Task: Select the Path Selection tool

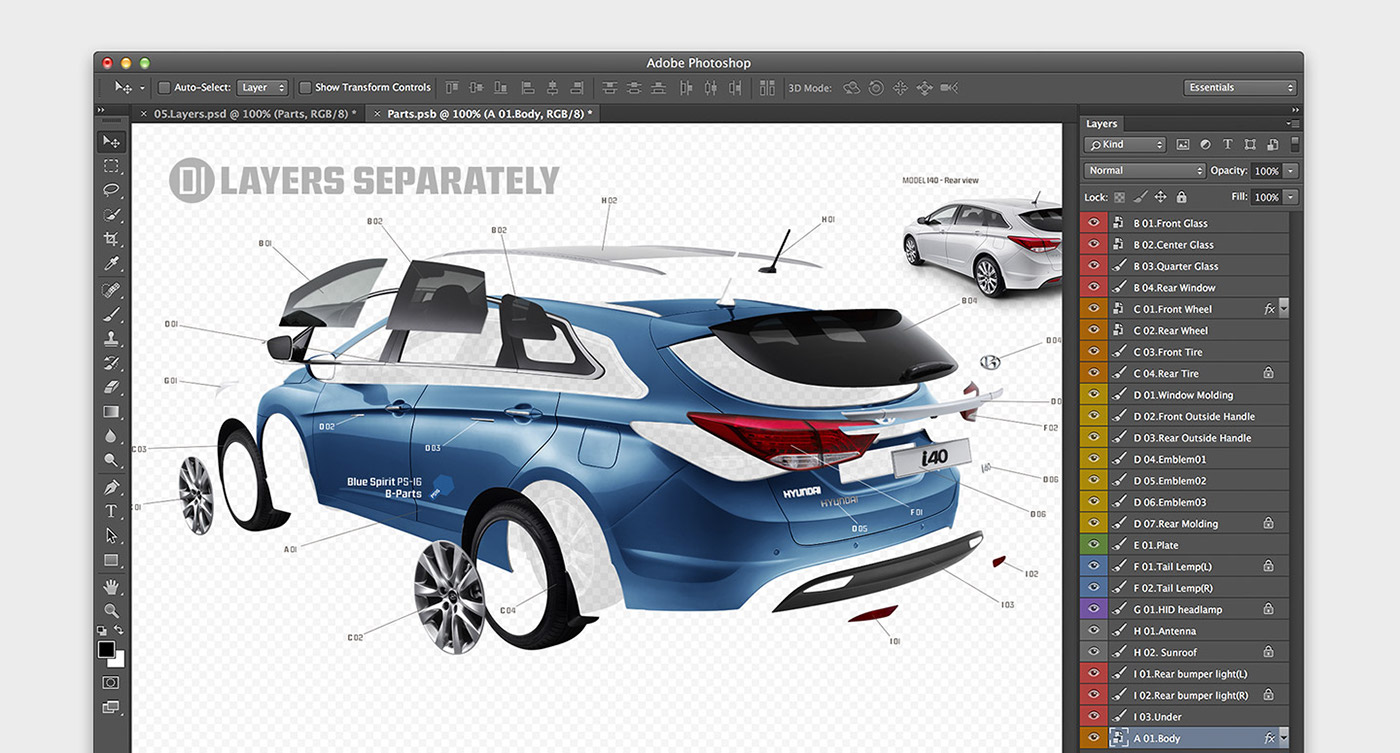Action: (x=111, y=536)
